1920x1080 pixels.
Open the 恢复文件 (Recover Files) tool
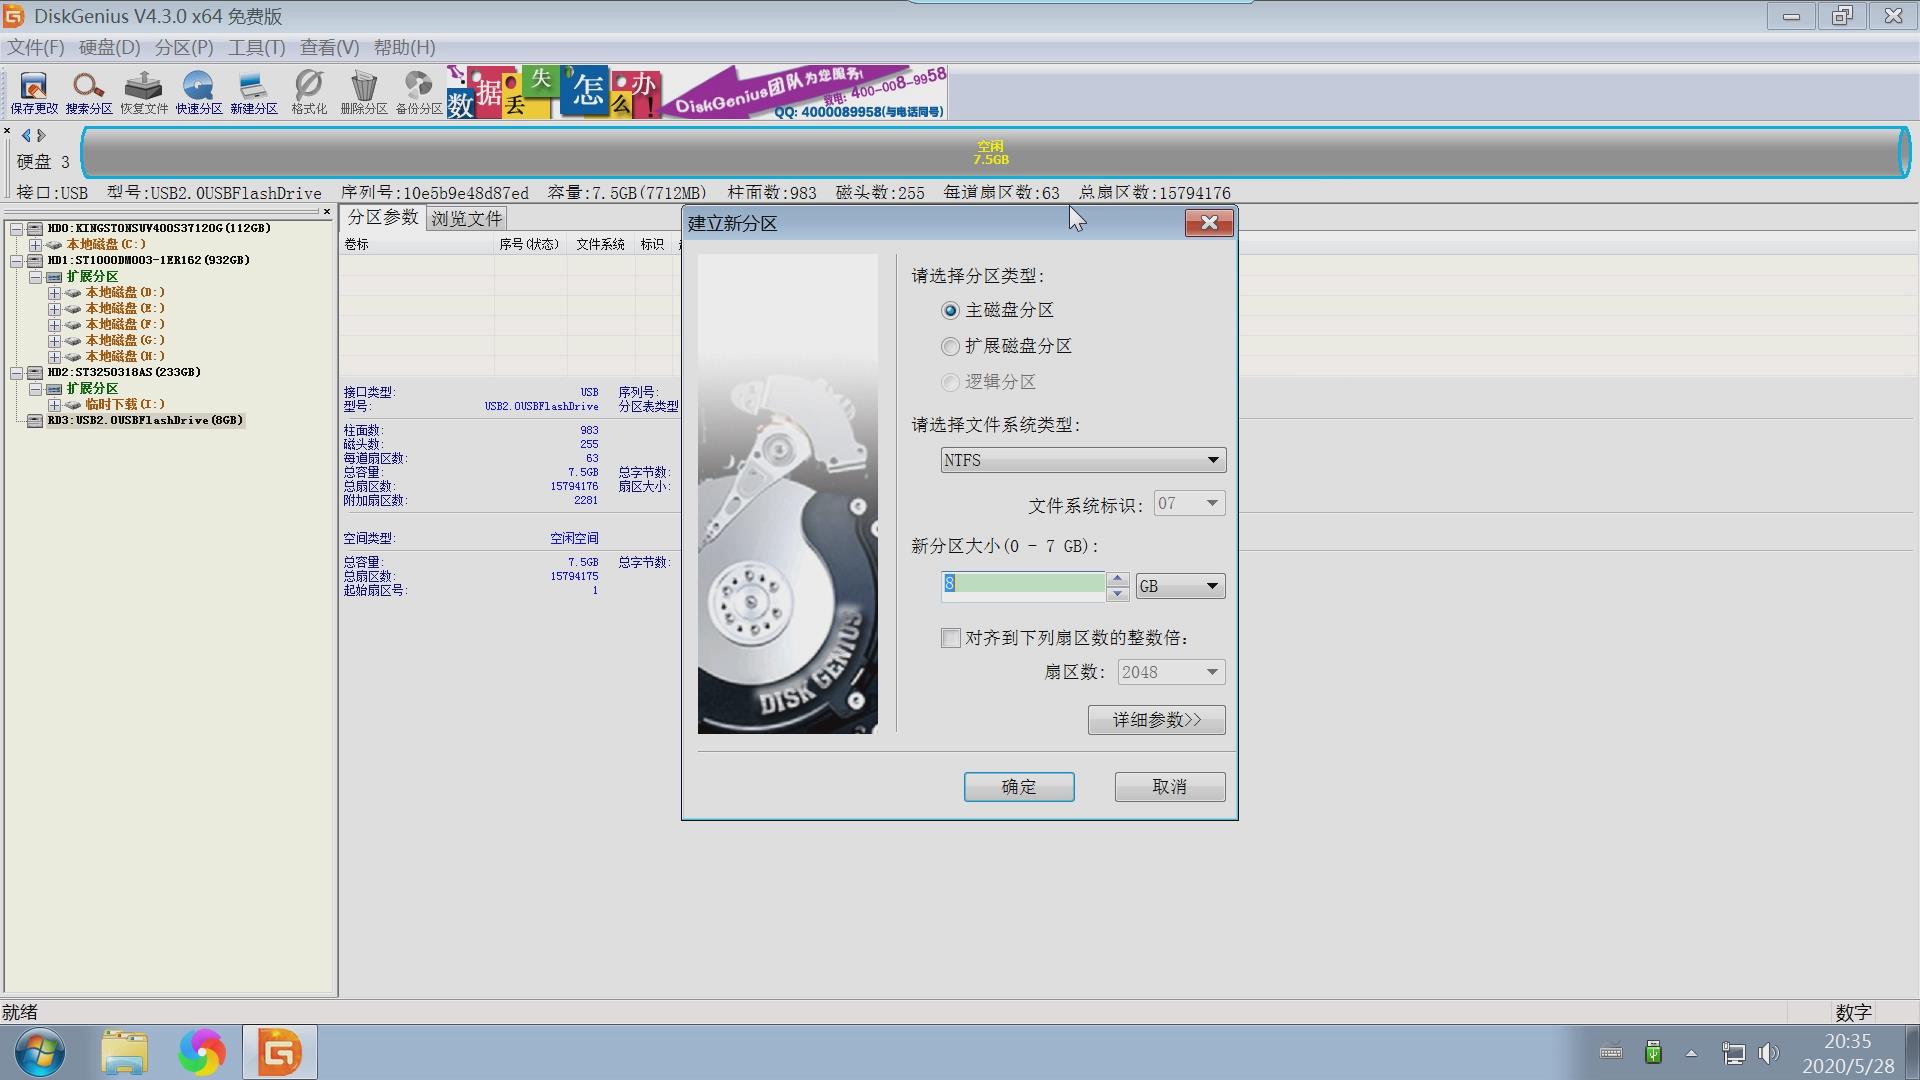pos(143,92)
